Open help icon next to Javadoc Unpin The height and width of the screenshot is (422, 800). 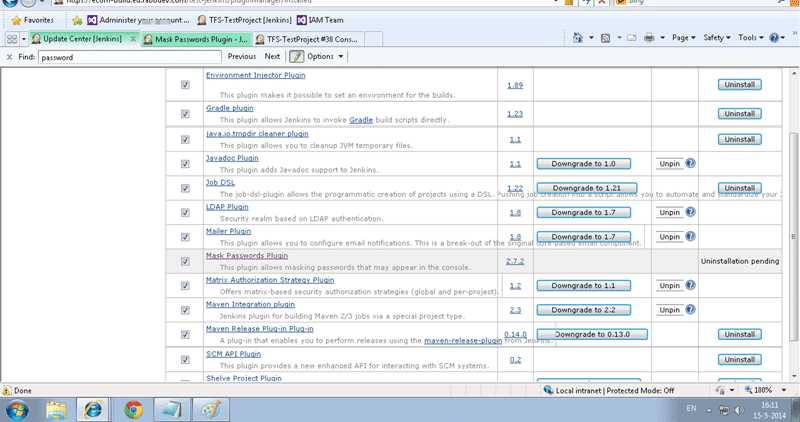pos(690,163)
